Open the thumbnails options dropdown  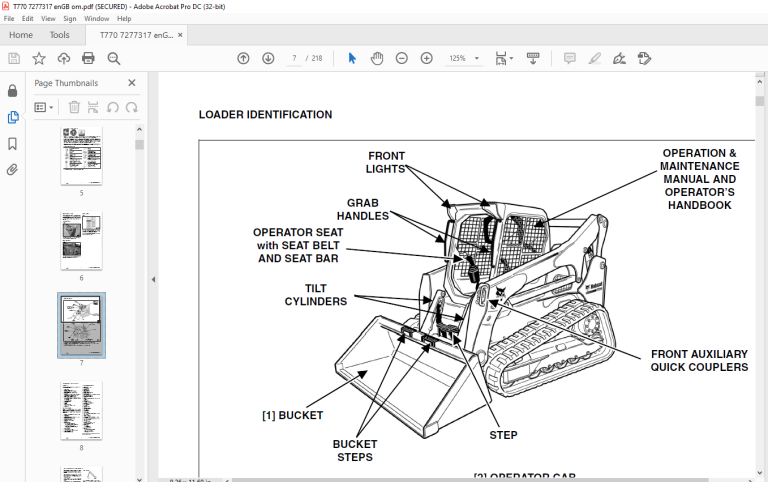(44, 107)
